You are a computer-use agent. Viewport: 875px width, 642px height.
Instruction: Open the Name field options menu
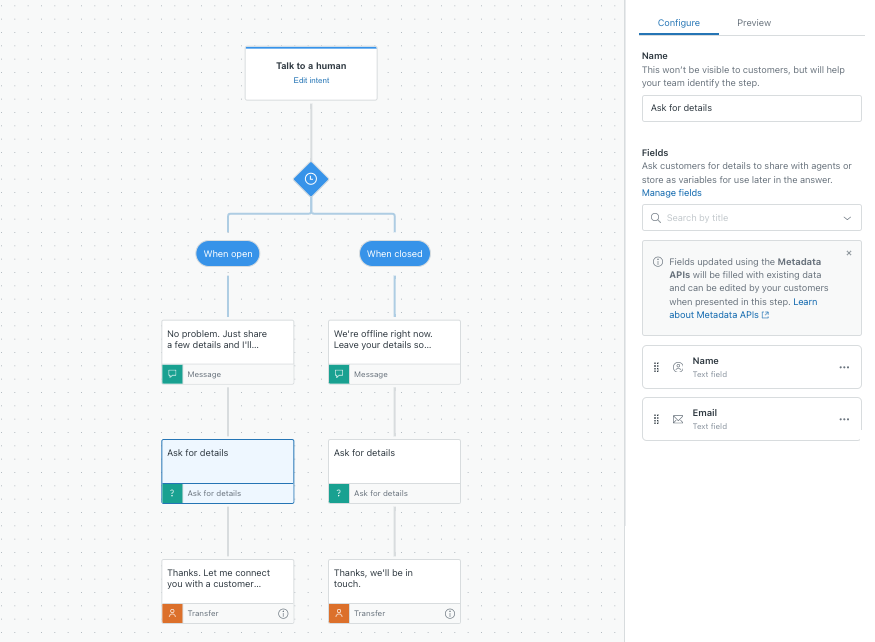[844, 367]
